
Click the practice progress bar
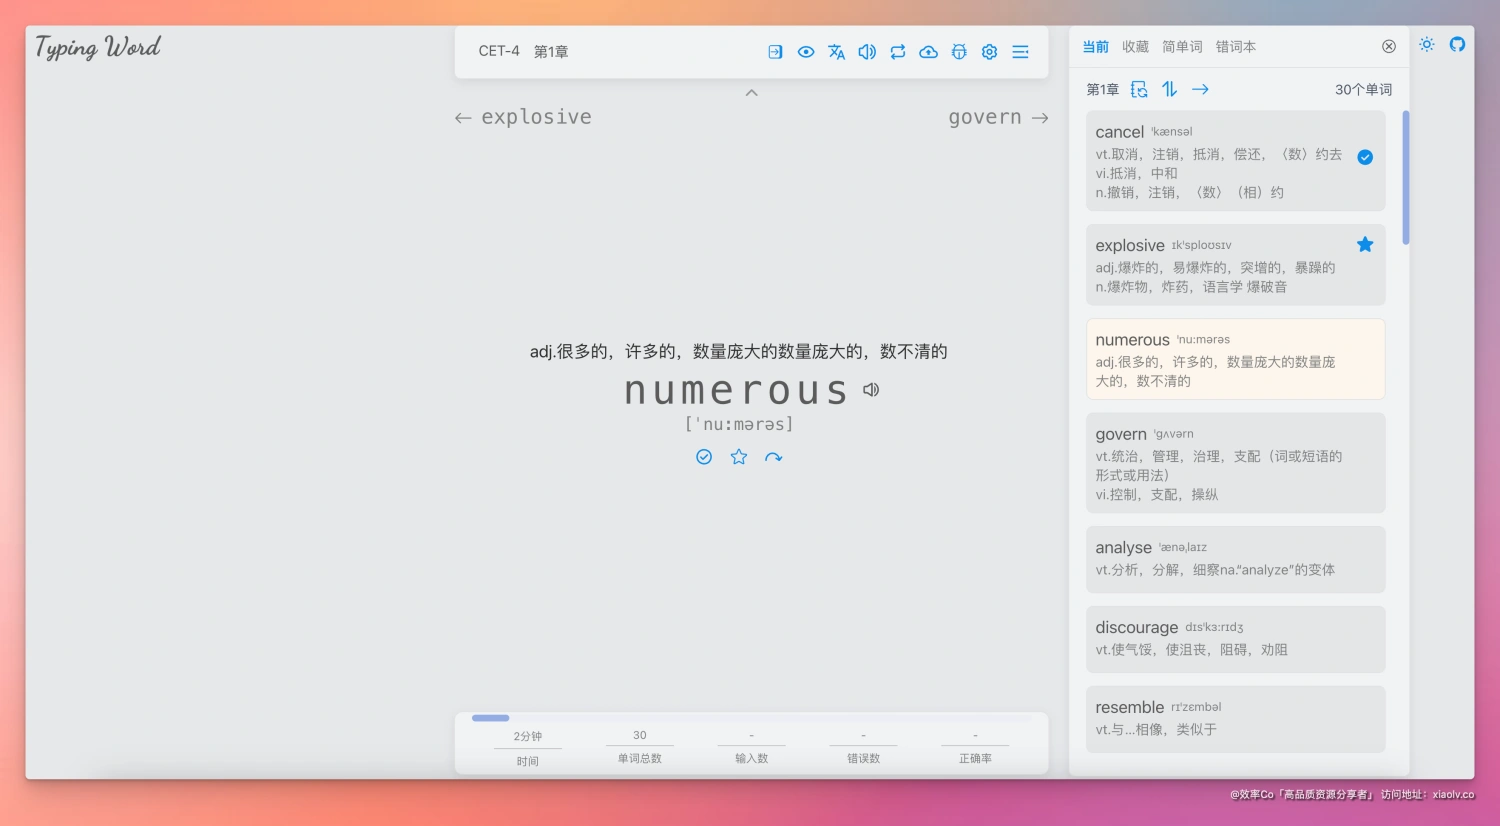click(x=752, y=718)
